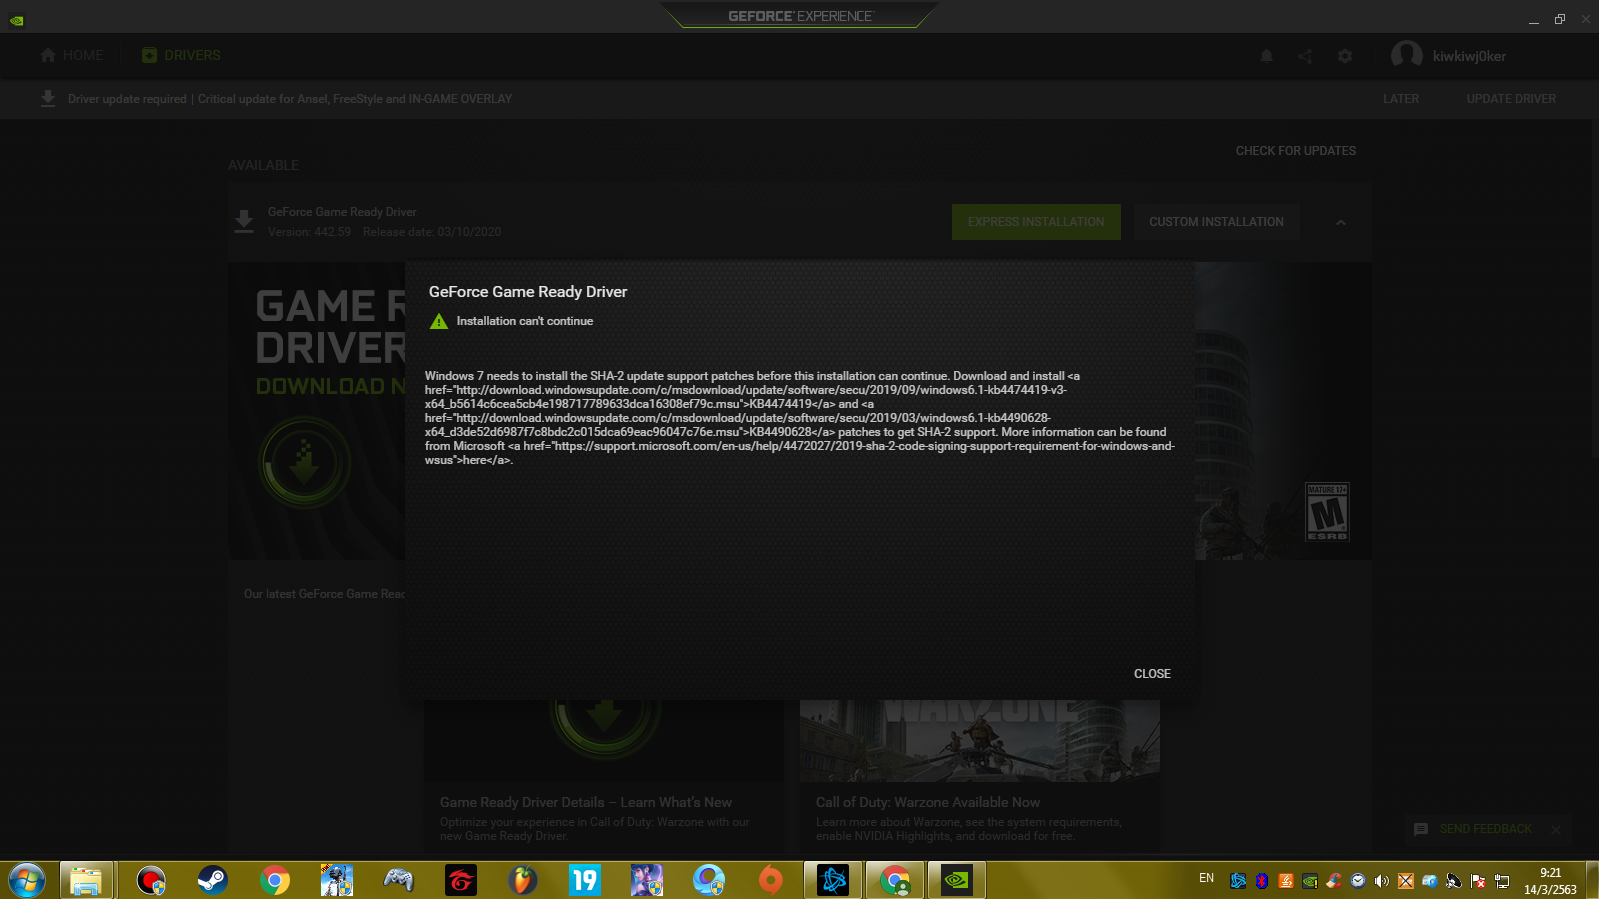Click the Bluetooth tray icon
Viewport: 1599px width, 899px height.
1262,881
